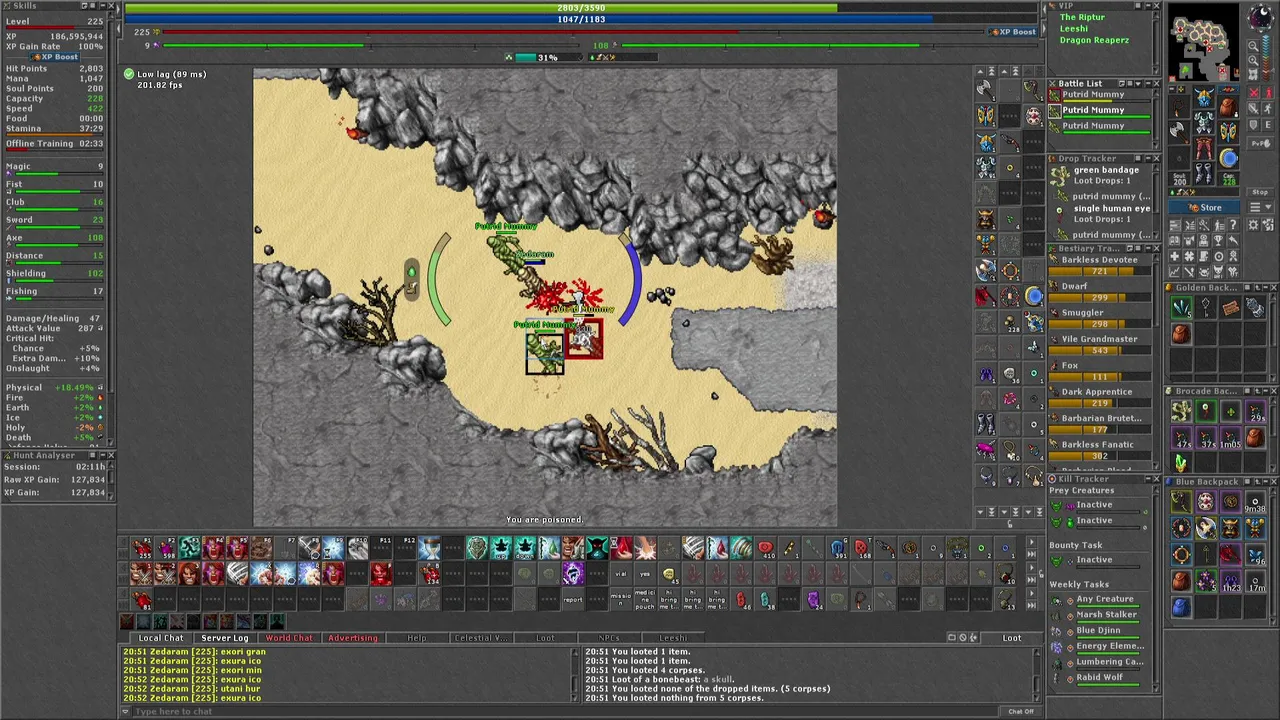Select the Loot tab in right chat pane
The image size is (1280, 720).
(1012, 638)
